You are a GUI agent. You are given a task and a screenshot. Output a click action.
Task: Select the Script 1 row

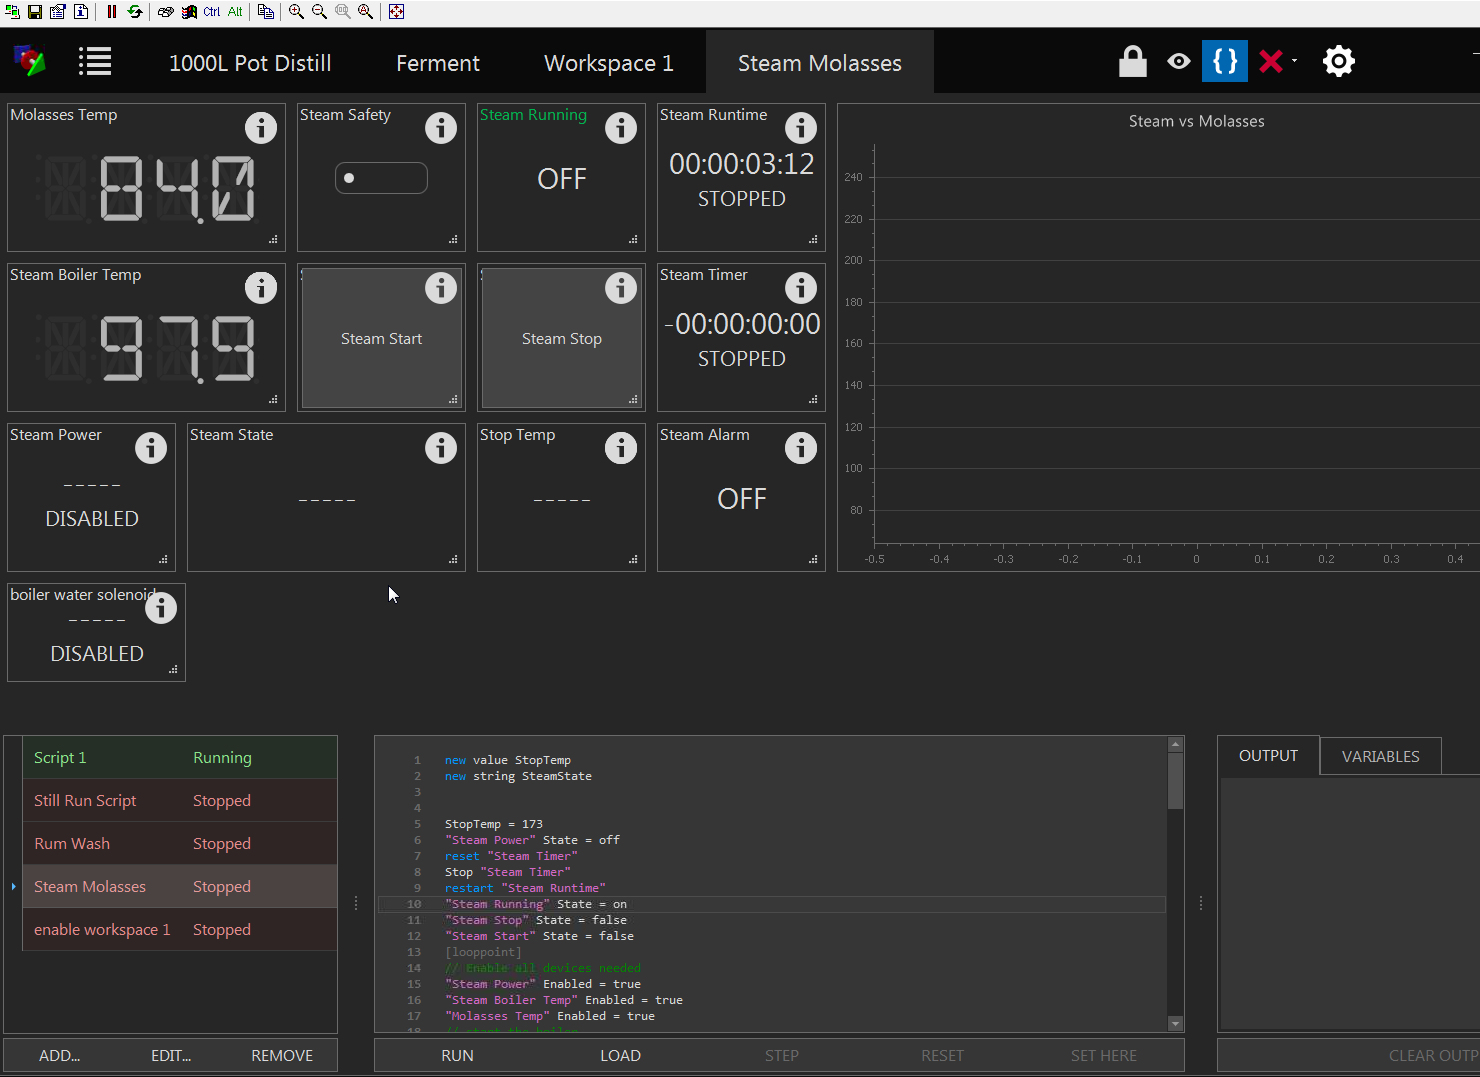point(180,758)
